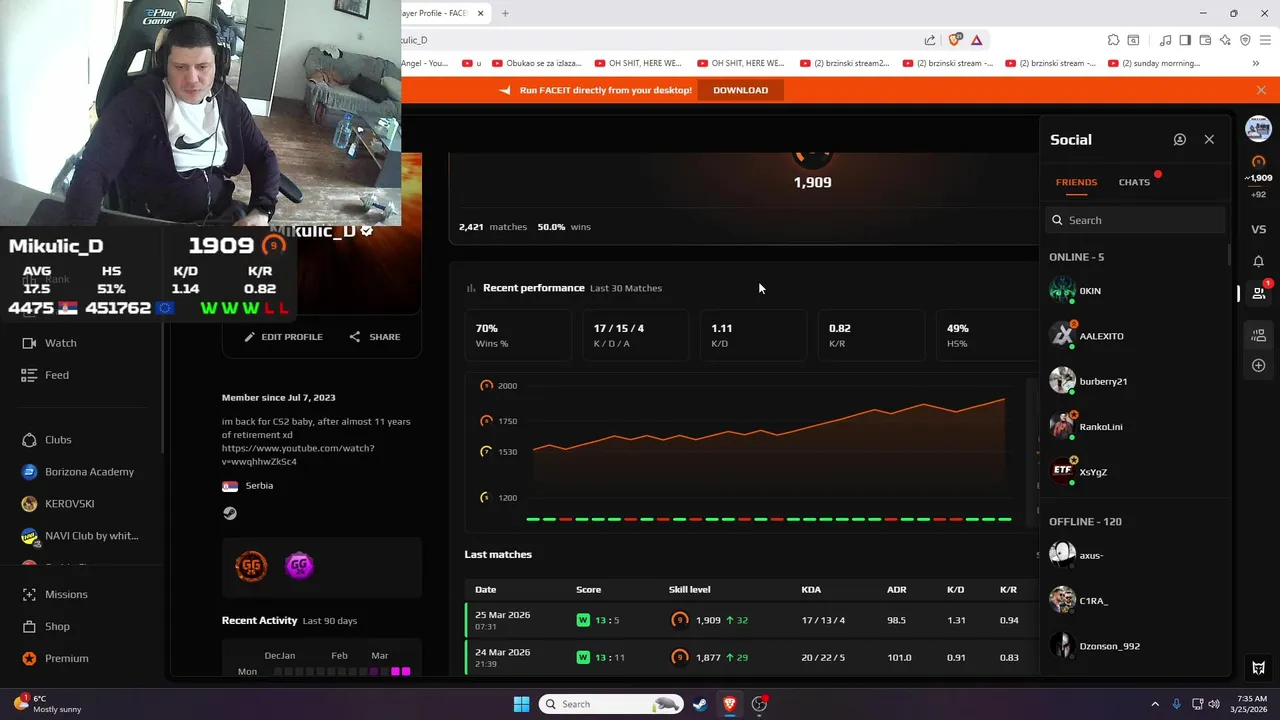
Task: Click the Steam profile icon under Serbia
Action: coord(230,513)
